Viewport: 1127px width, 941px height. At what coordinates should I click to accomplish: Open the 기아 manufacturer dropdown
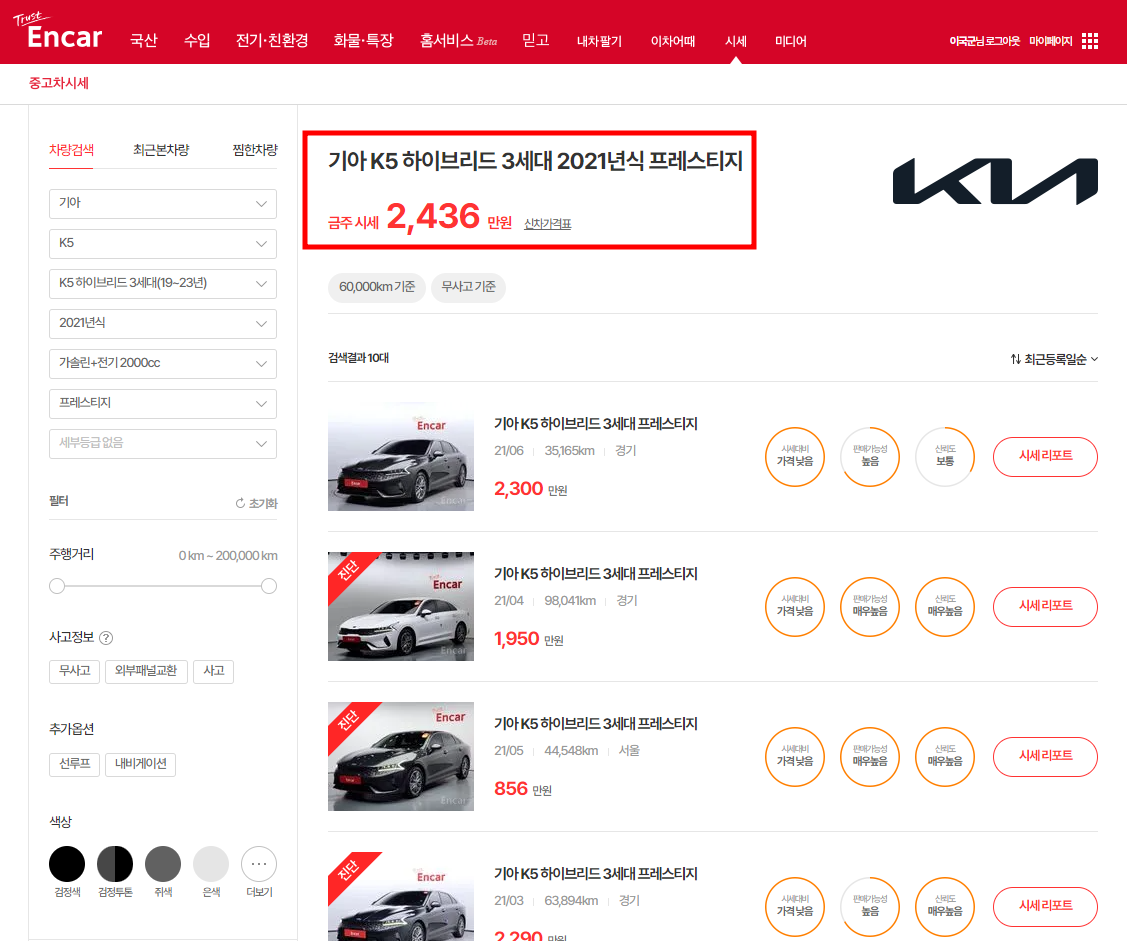point(163,203)
